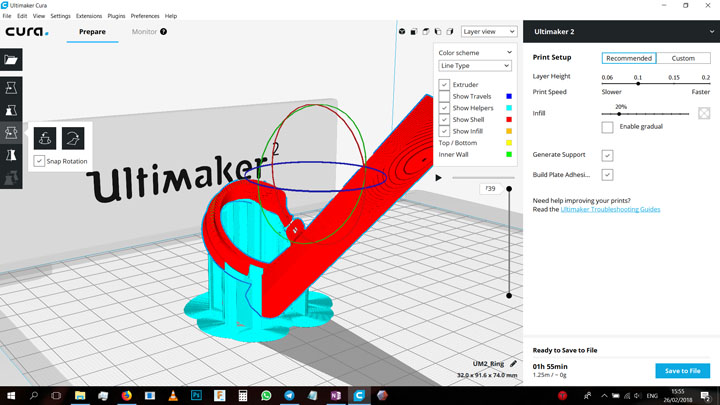Open the Line Type dropdown
720x405 pixels.
click(475, 66)
